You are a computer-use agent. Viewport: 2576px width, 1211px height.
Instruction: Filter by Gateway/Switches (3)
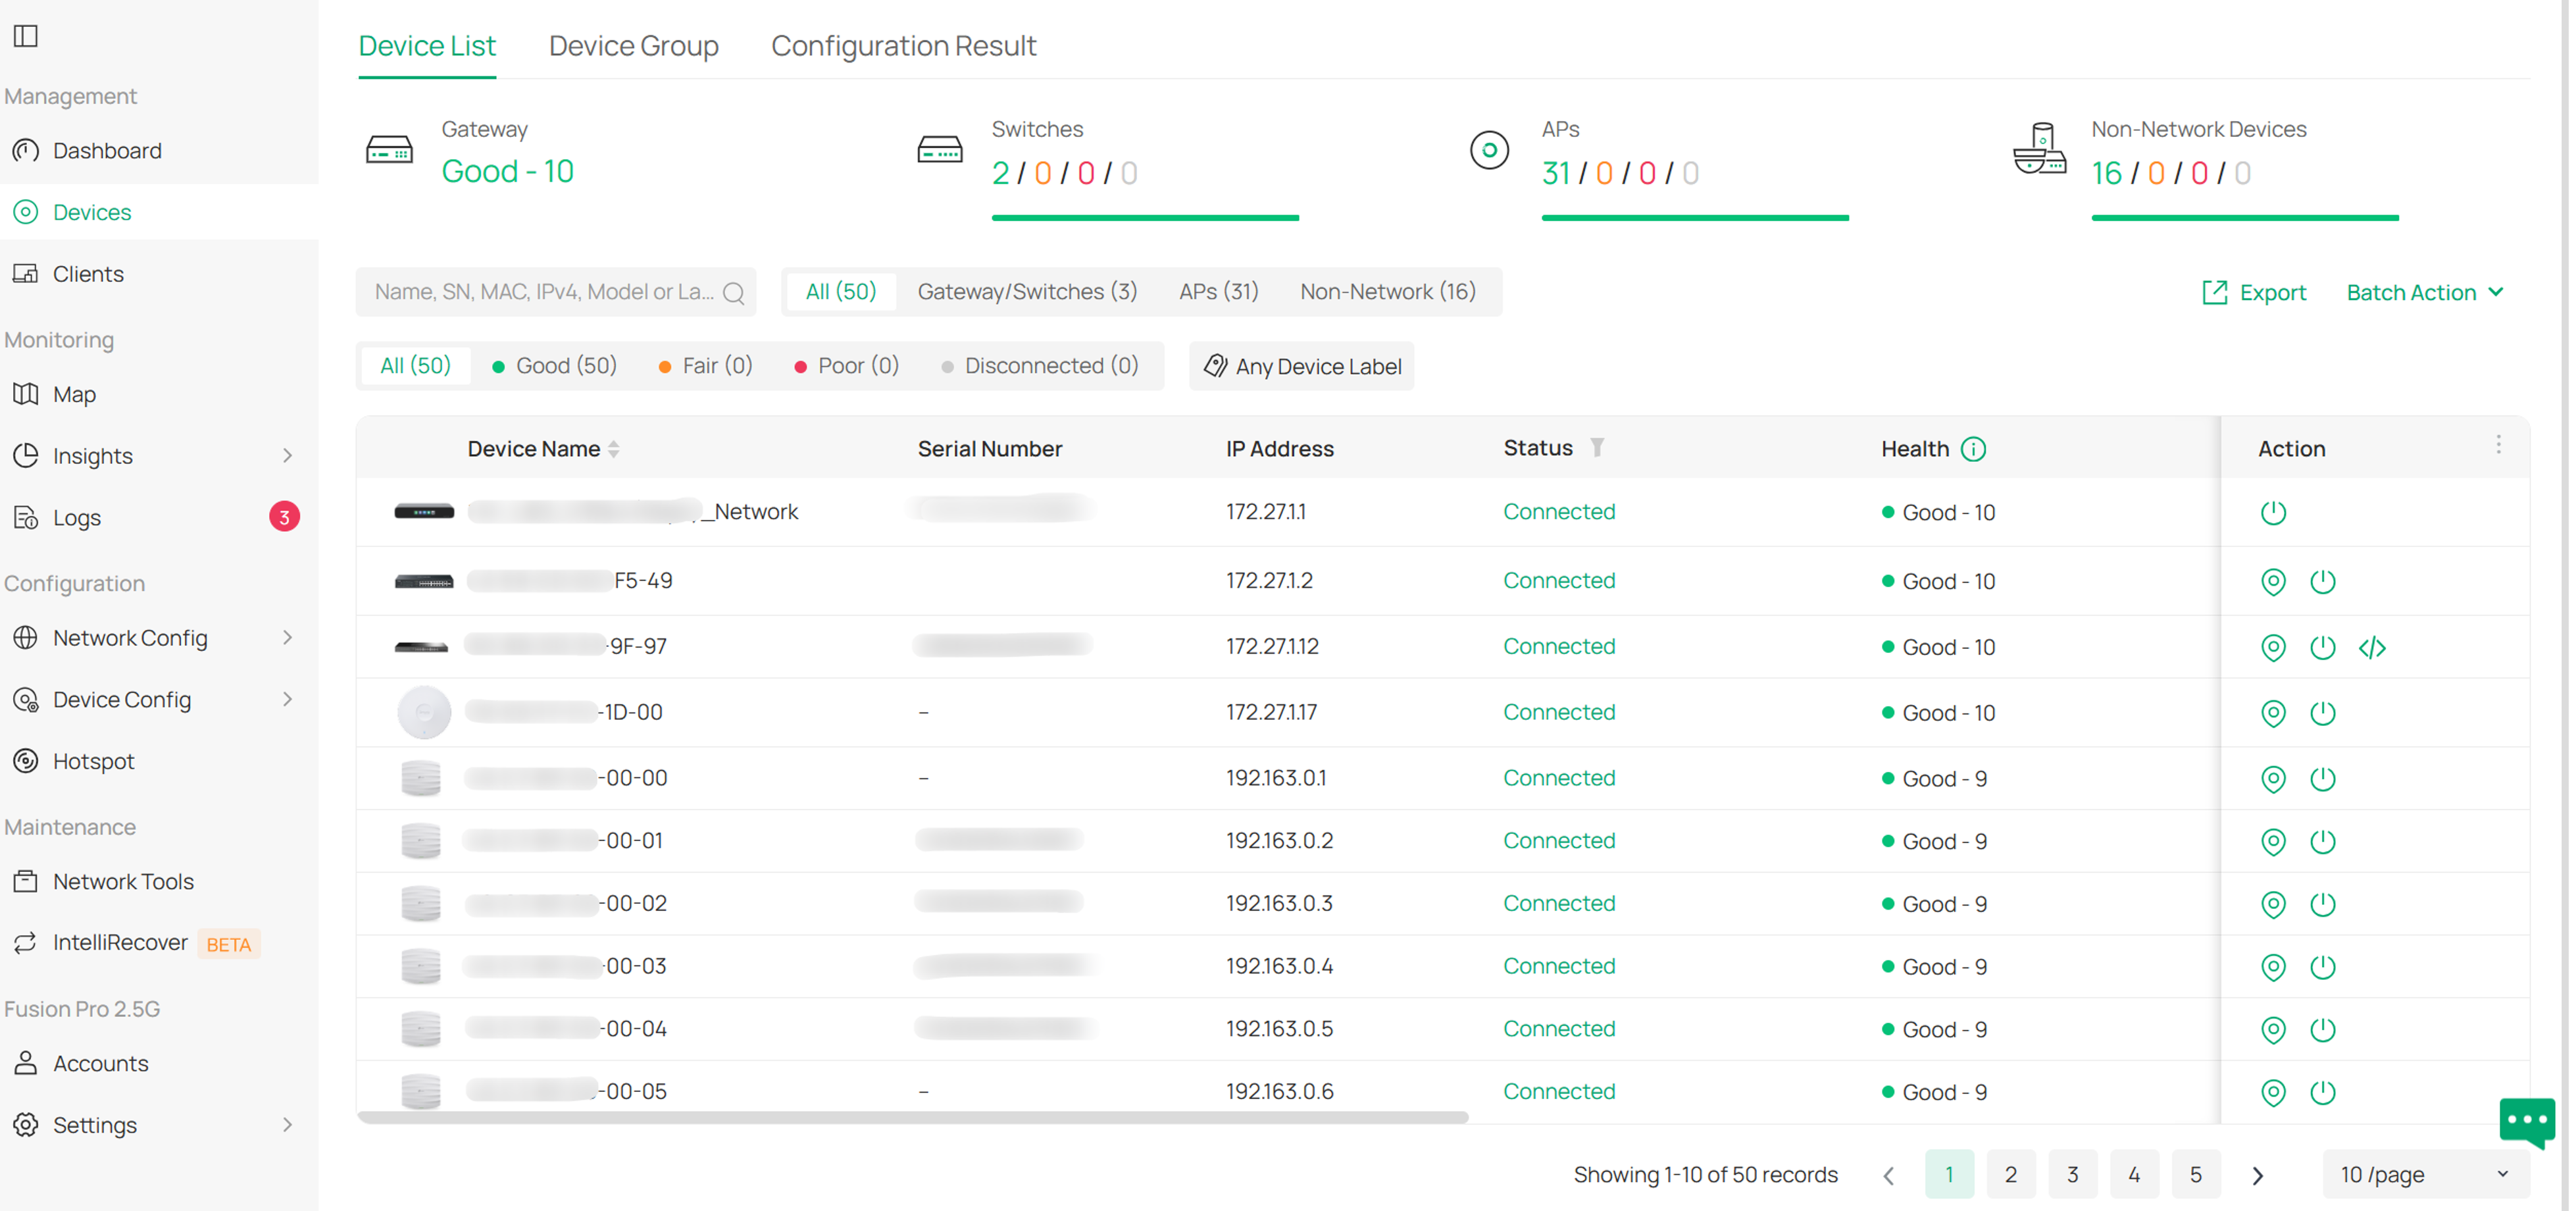(1027, 291)
